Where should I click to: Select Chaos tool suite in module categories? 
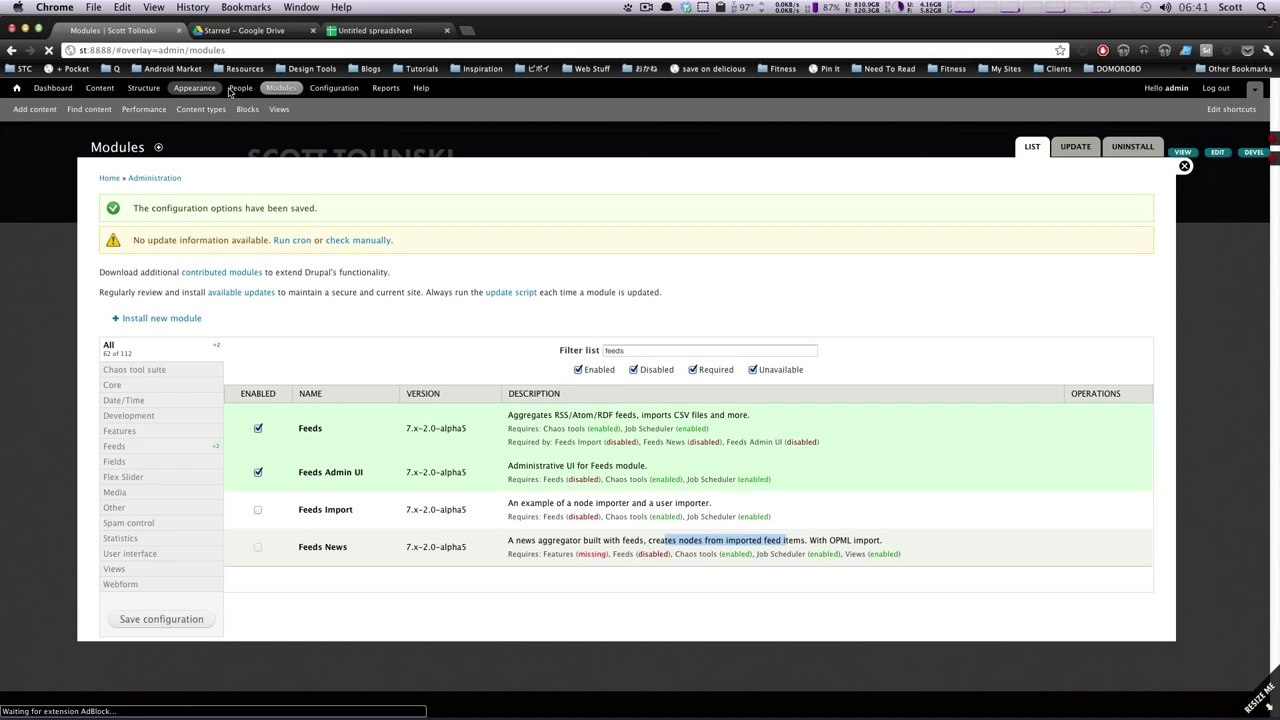click(161, 370)
